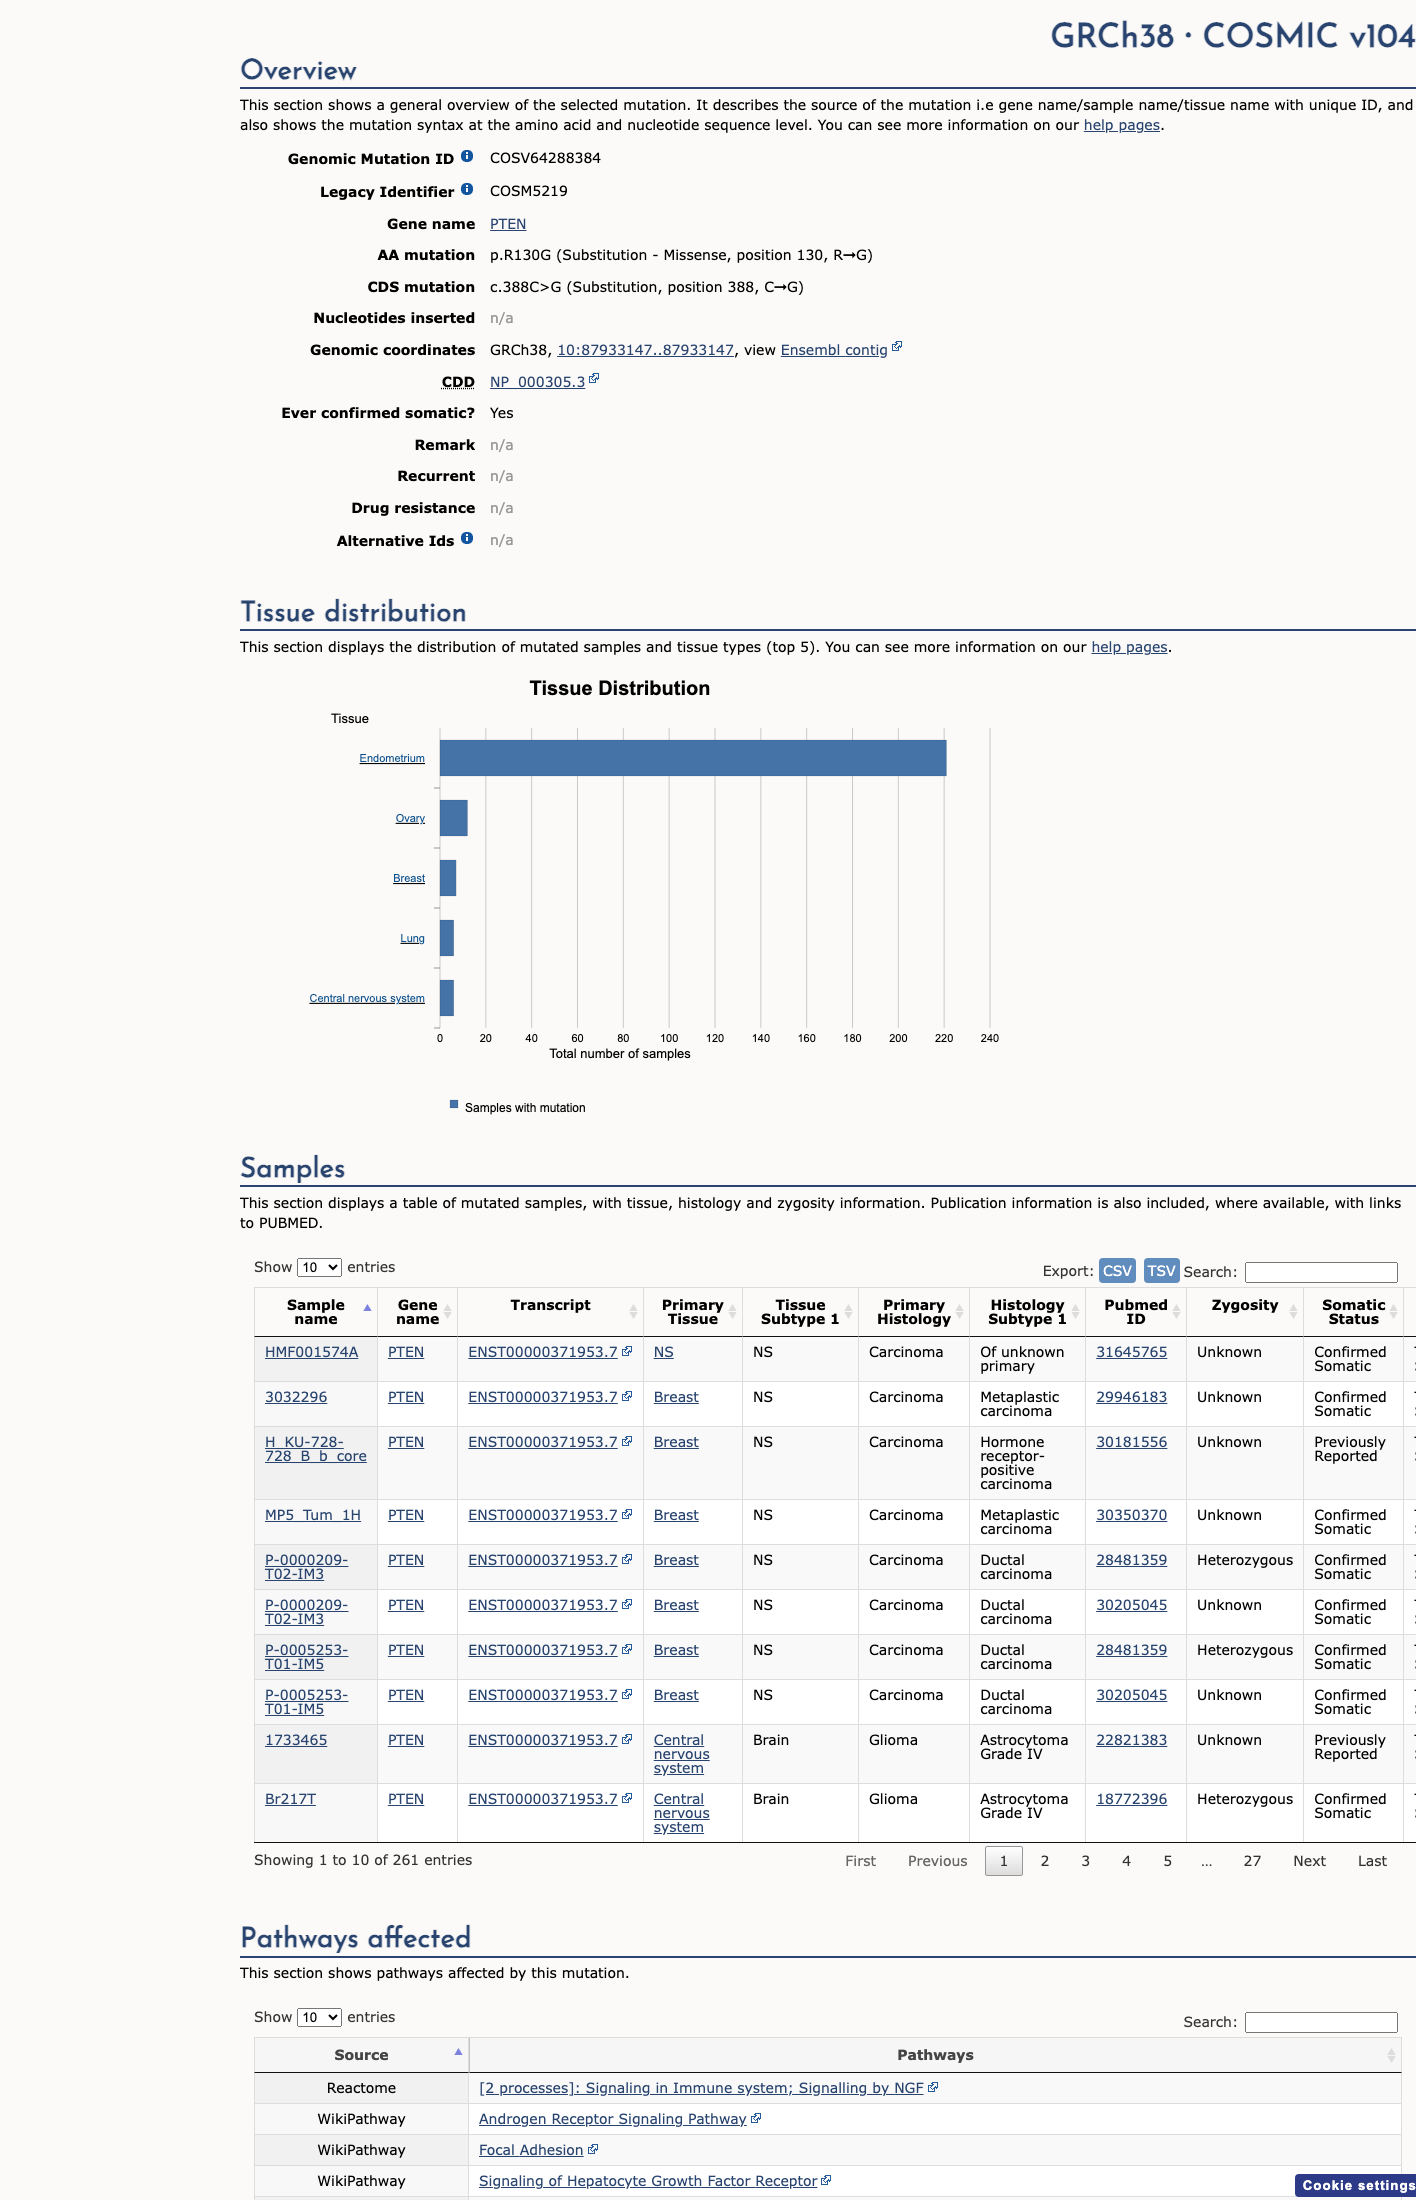This screenshot has height=2200, width=1416.
Task: Go to Next samples page
Action: tap(1309, 1861)
